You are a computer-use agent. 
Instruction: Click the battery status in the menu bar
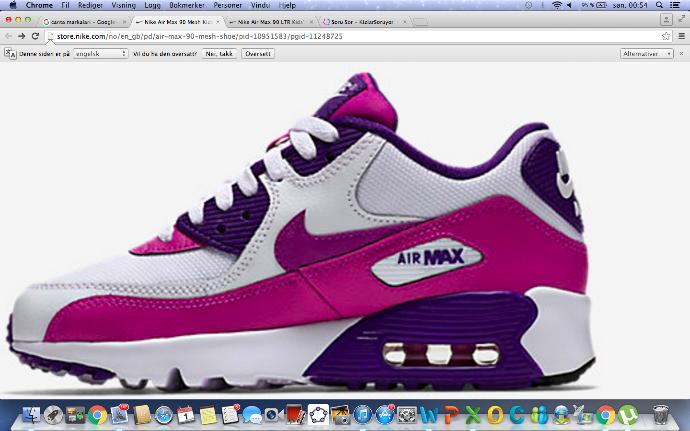[594, 5]
